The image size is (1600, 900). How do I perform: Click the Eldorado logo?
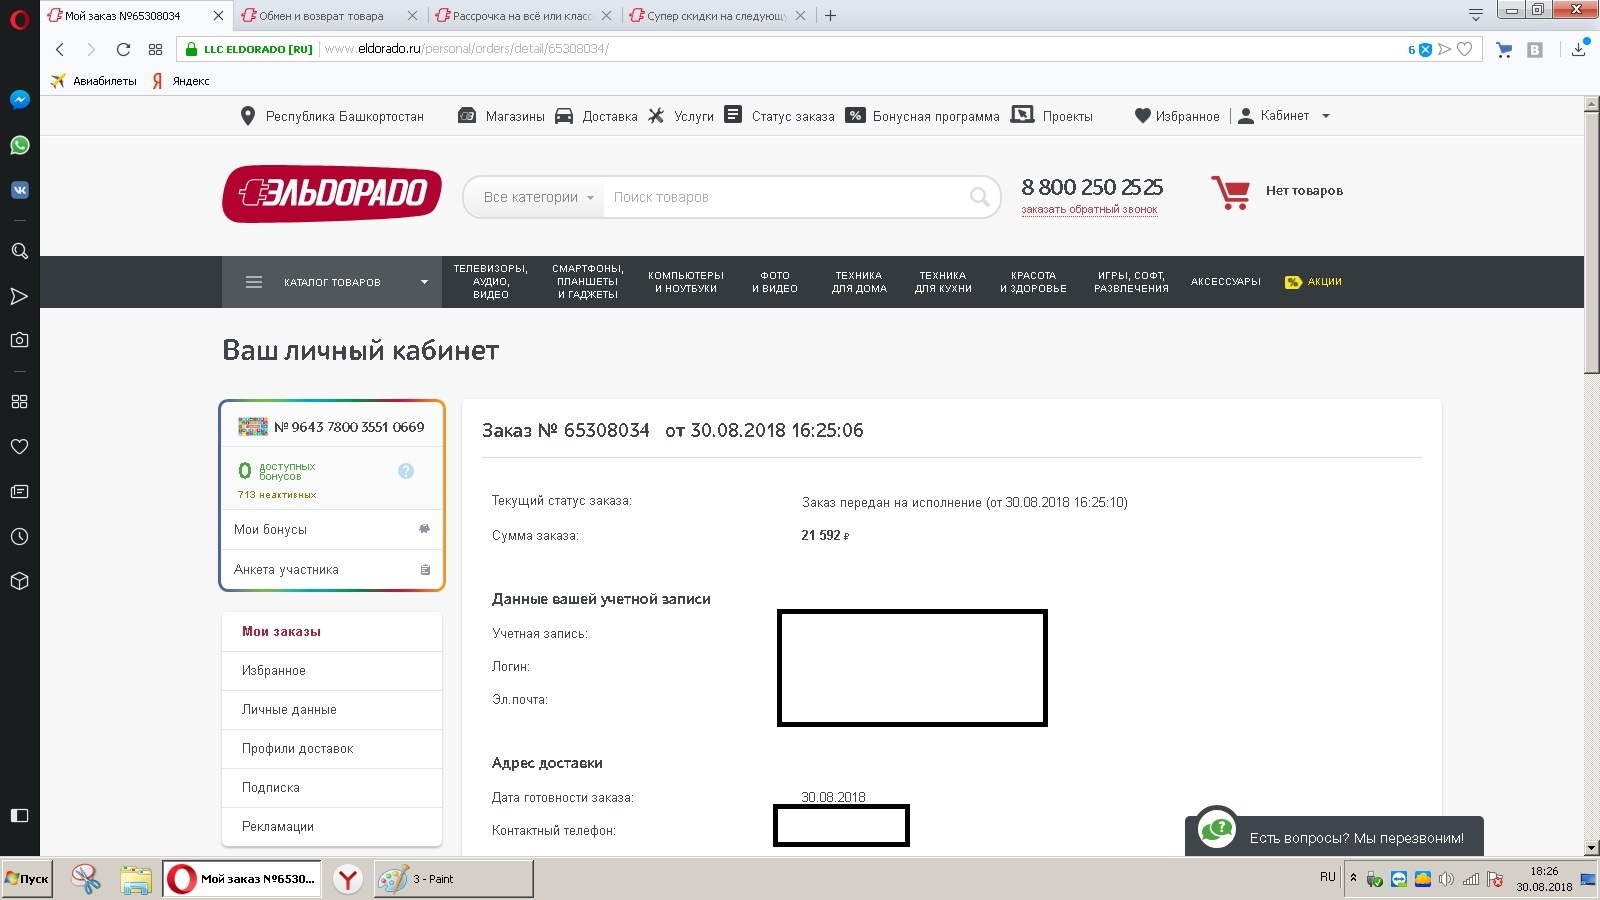pos(332,193)
